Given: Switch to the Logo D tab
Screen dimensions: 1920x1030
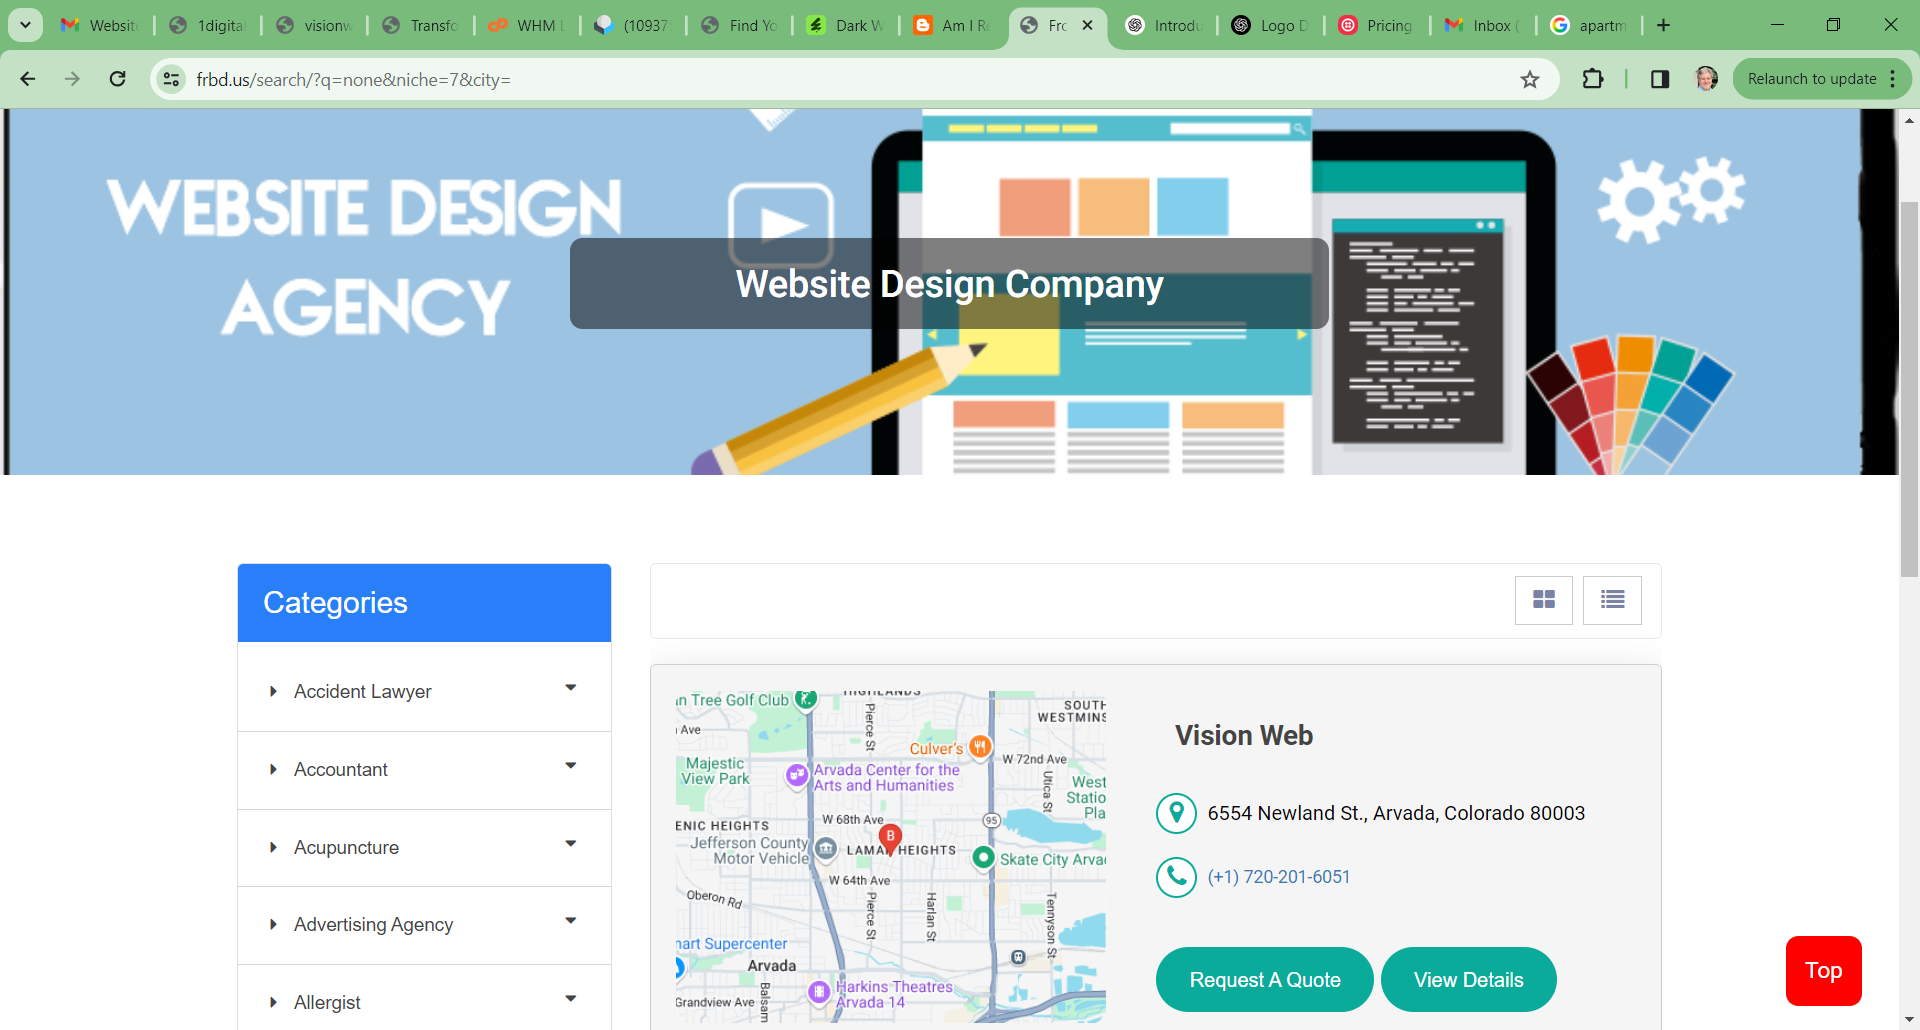Looking at the screenshot, I should click(x=1271, y=25).
